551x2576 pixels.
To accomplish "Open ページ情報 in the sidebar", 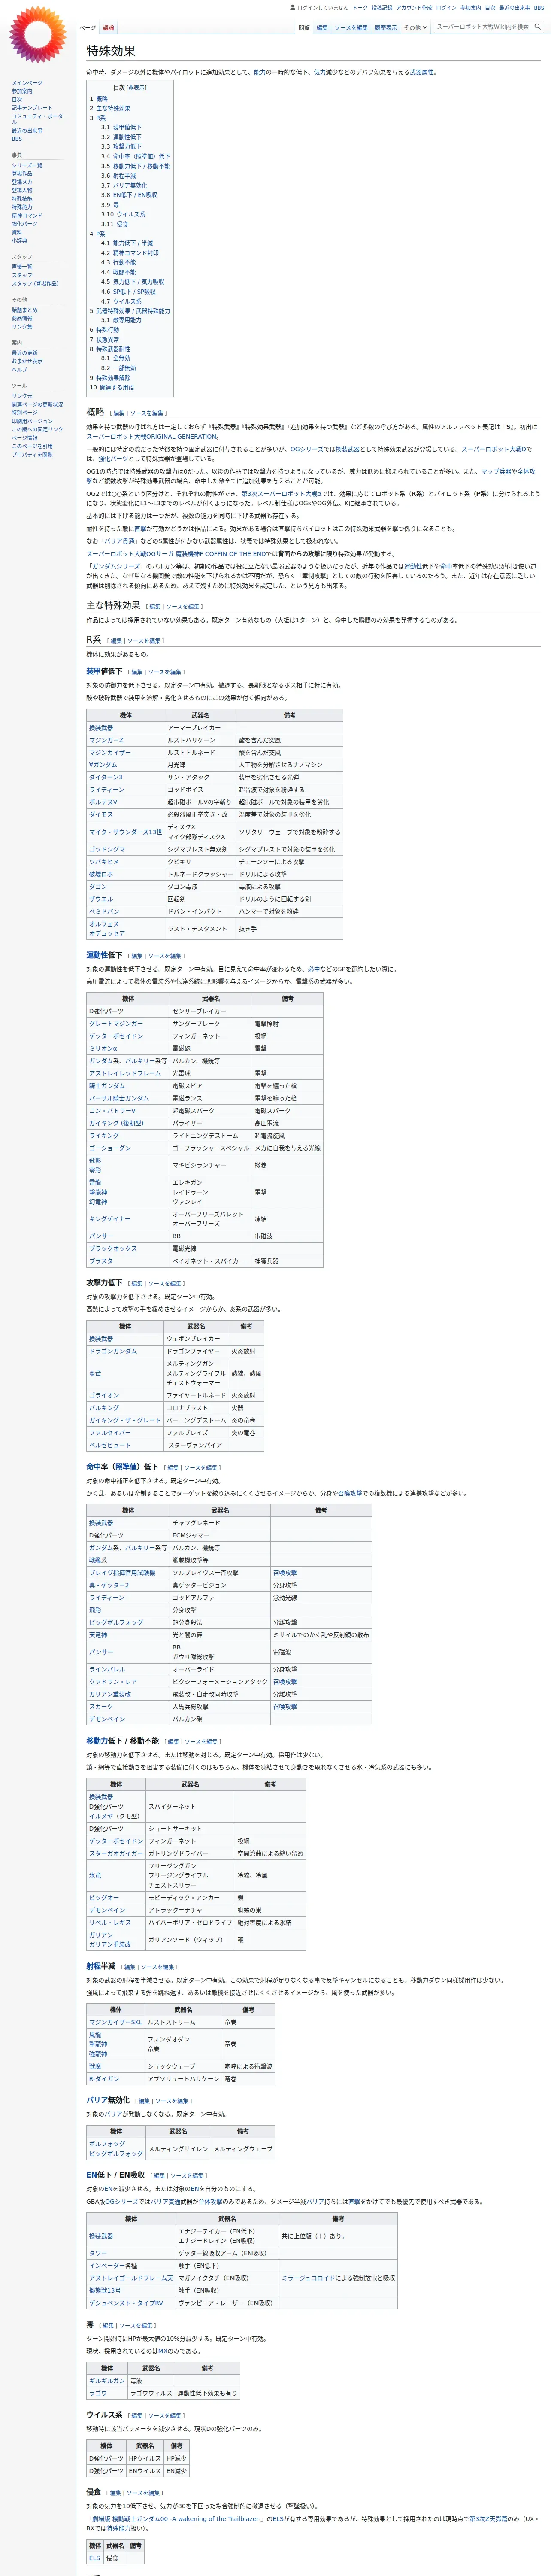I will coord(24,438).
